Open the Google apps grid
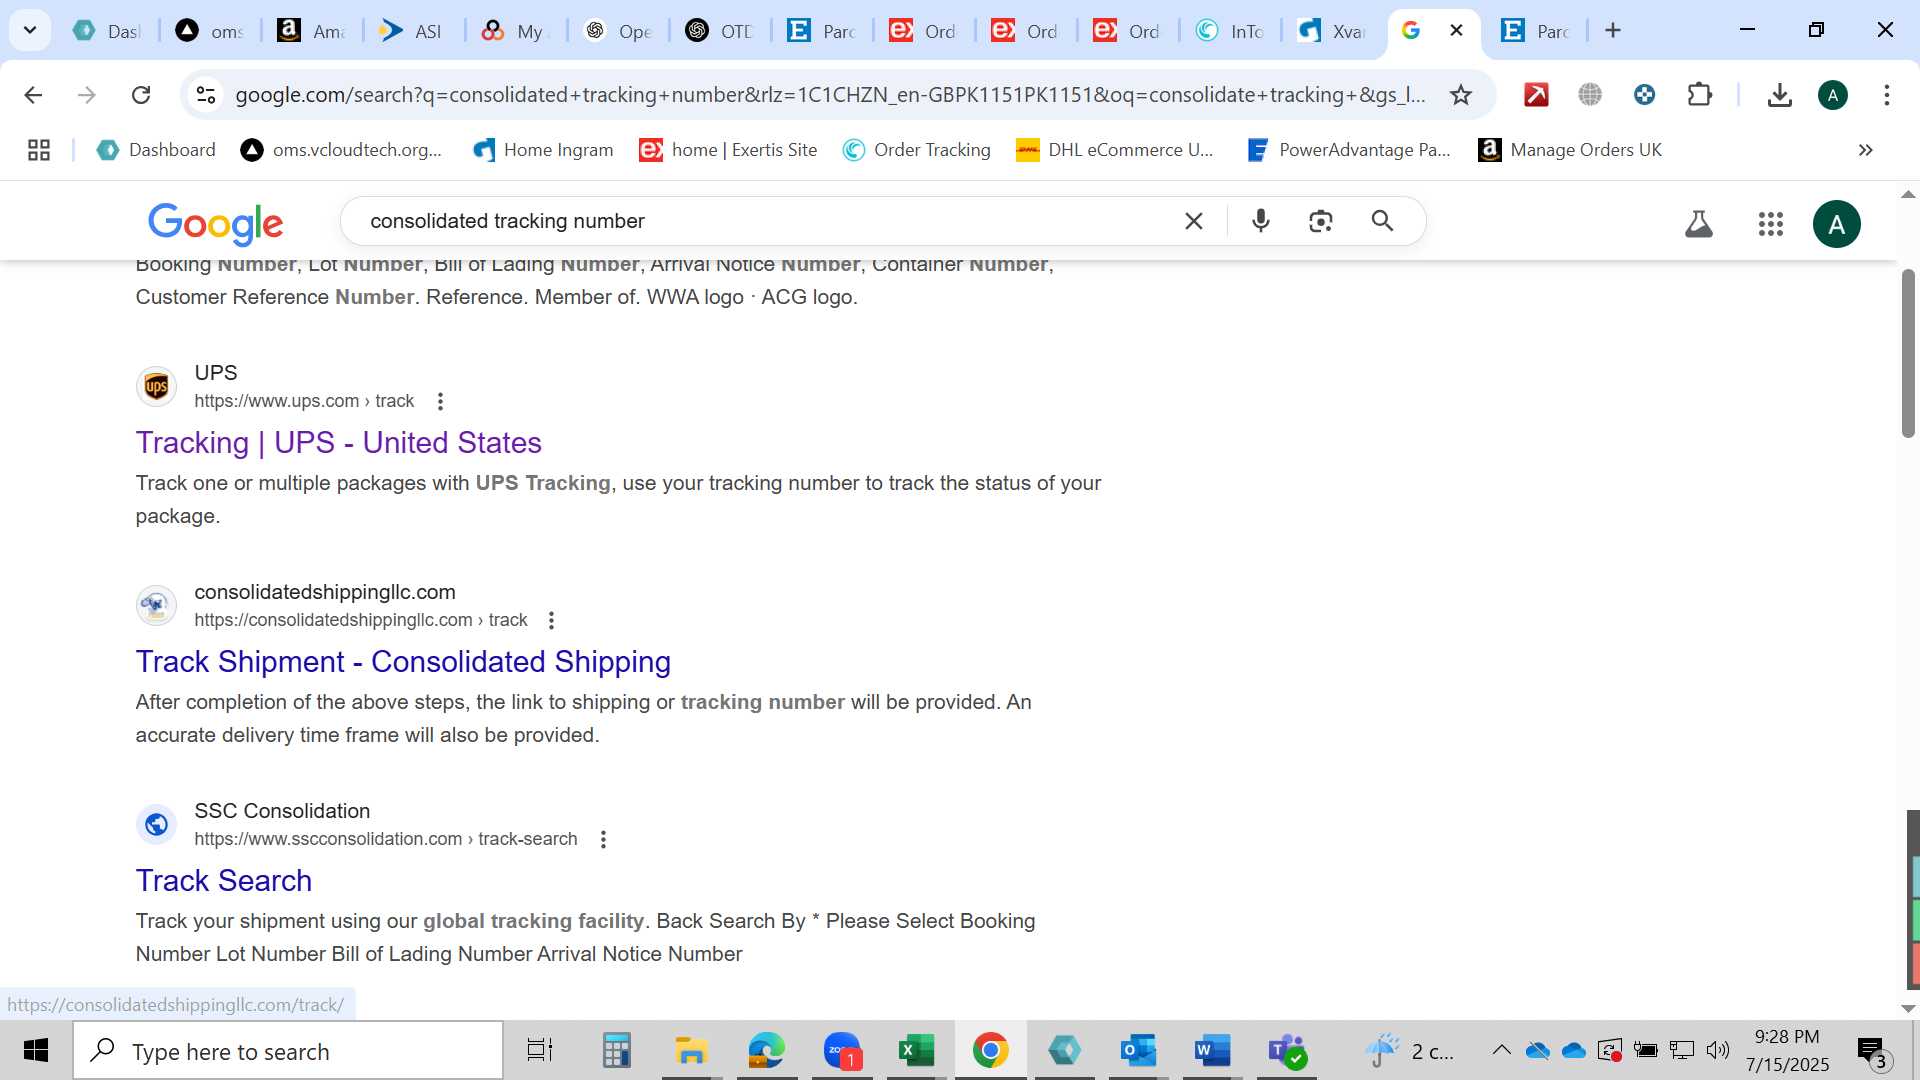Image resolution: width=1920 pixels, height=1080 pixels. pyautogui.click(x=1771, y=224)
